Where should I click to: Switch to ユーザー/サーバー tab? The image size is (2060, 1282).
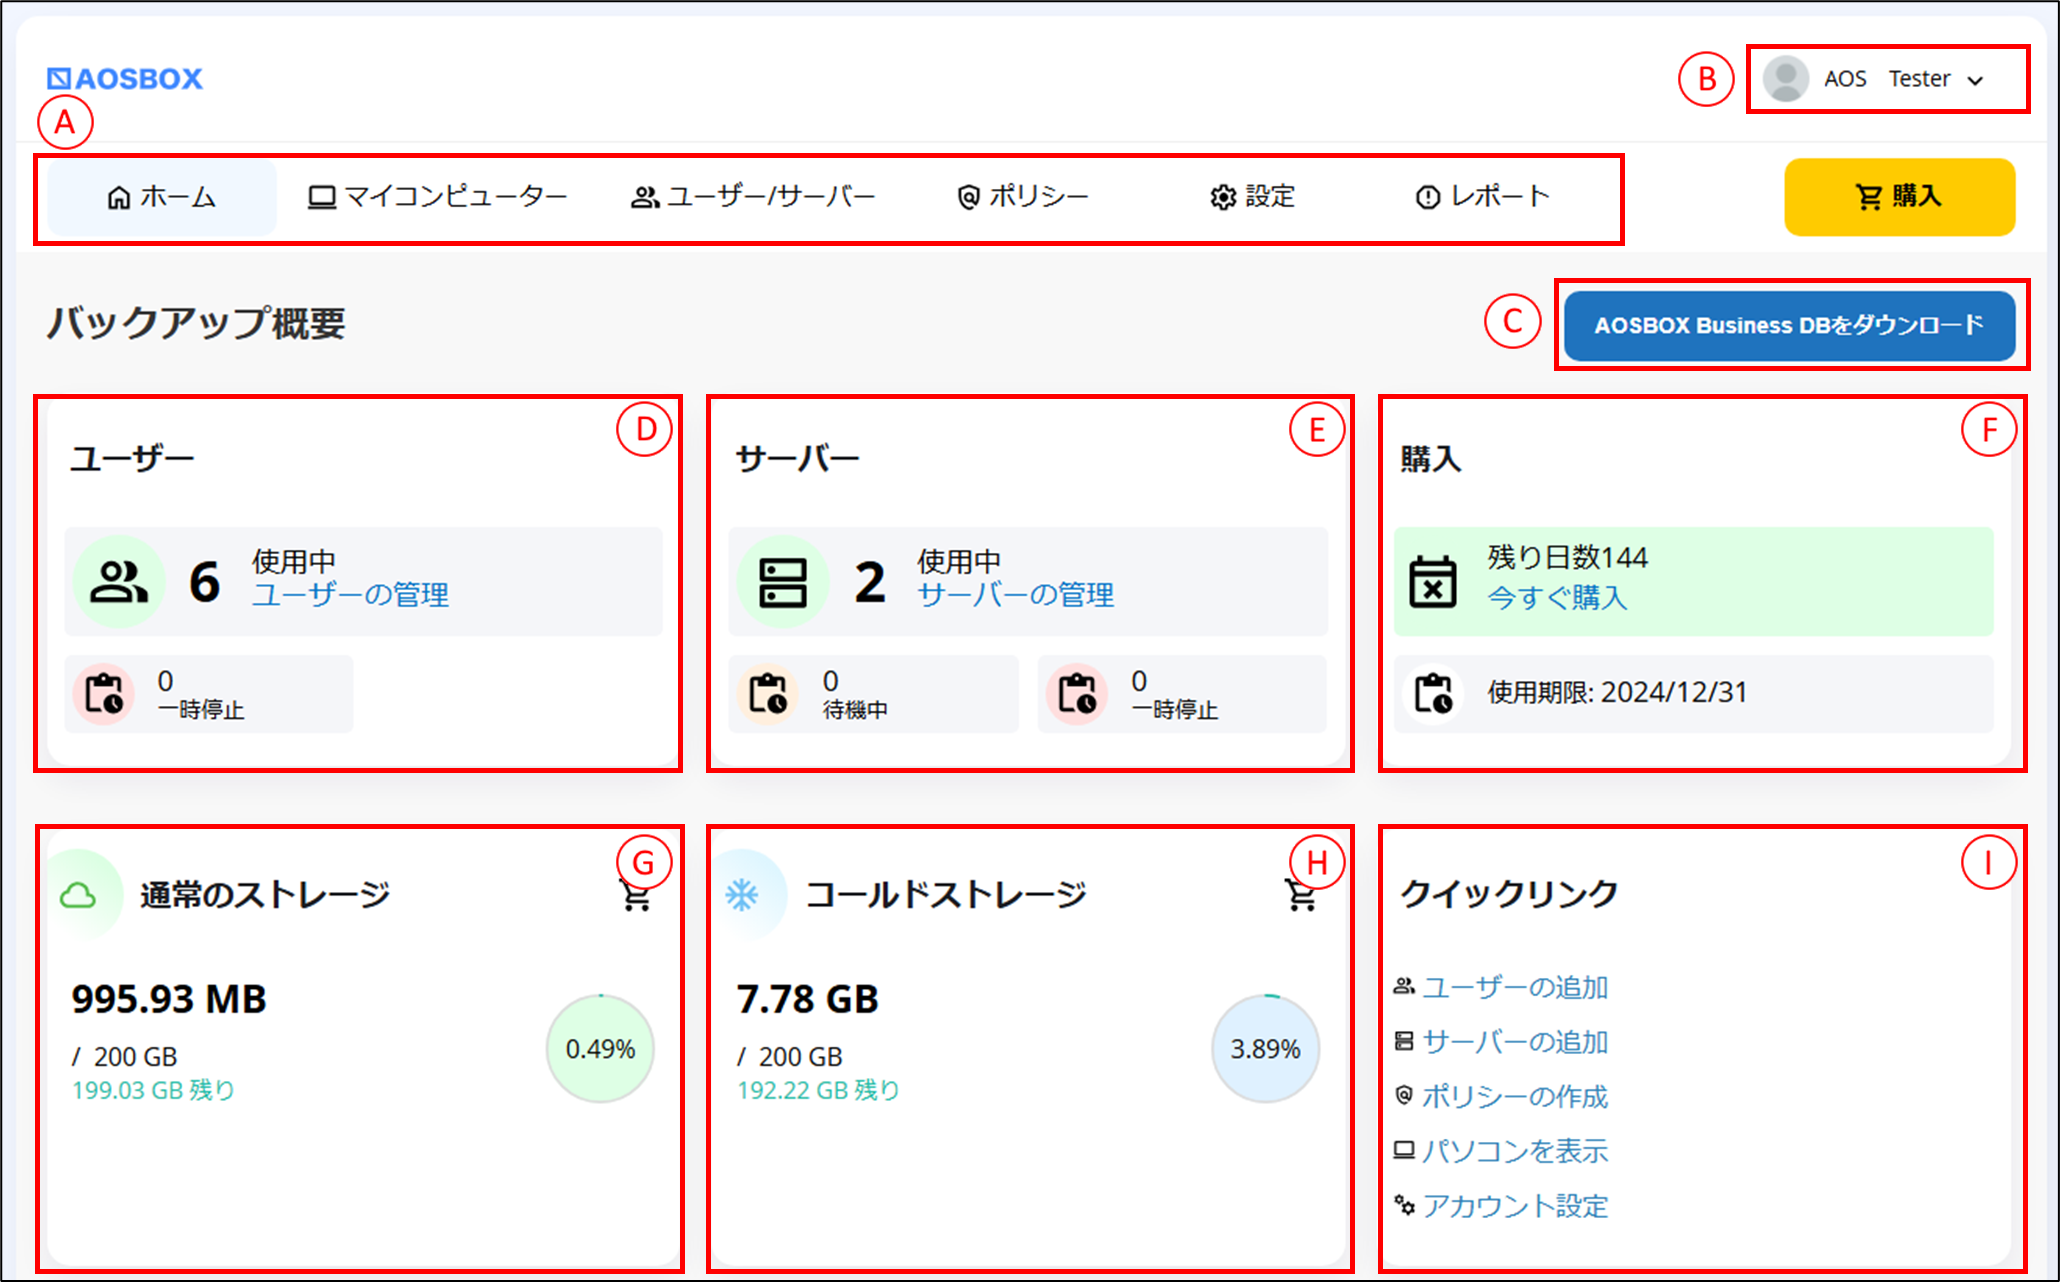tap(753, 197)
